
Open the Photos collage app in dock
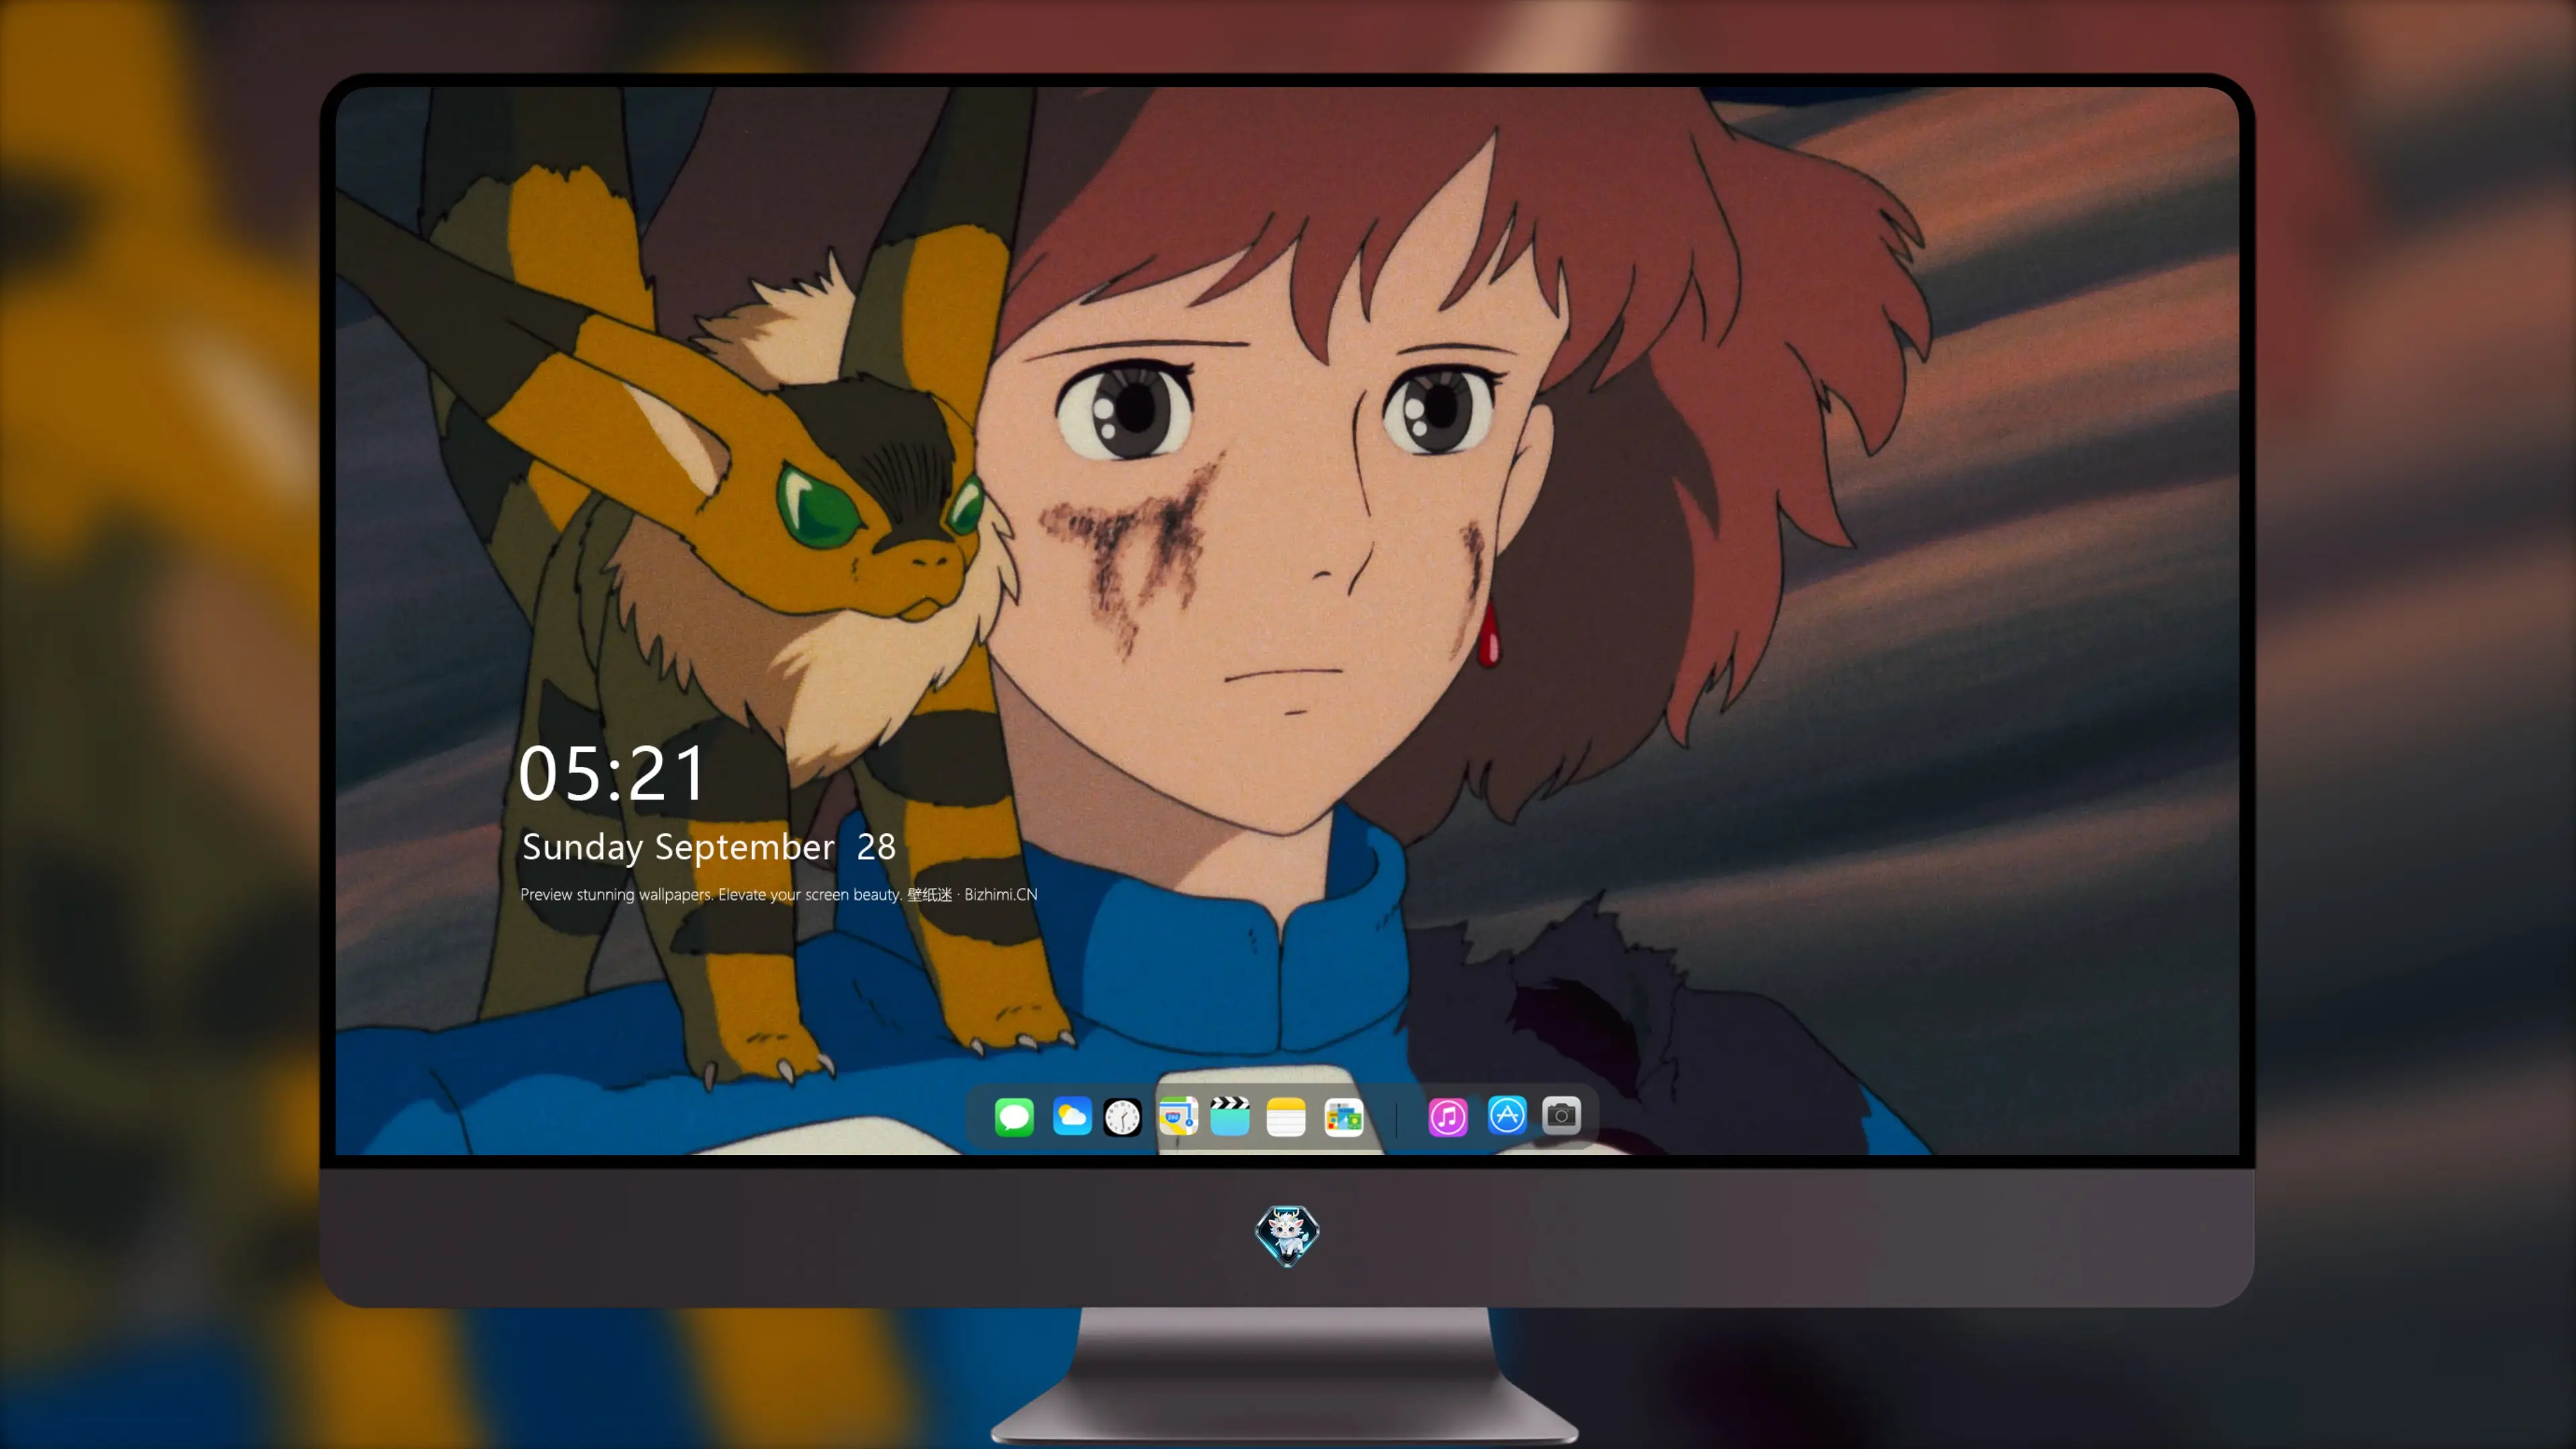1344,1117
